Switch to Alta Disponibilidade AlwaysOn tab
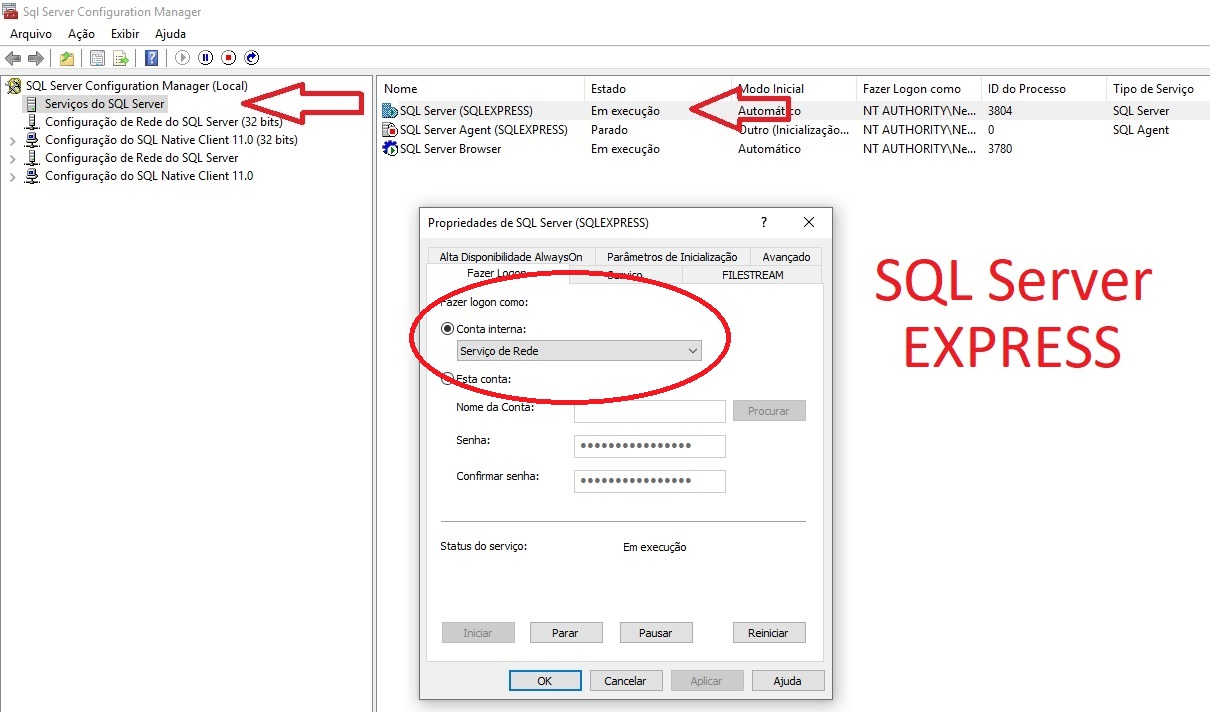The width and height of the screenshot is (1210, 712). point(511,257)
